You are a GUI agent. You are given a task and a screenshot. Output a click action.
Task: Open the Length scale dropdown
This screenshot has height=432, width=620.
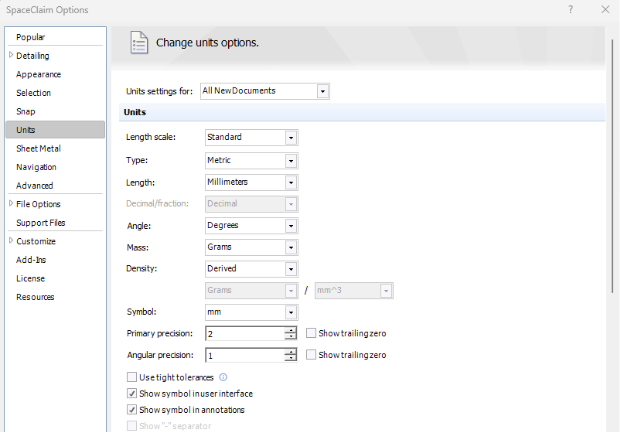point(289,137)
